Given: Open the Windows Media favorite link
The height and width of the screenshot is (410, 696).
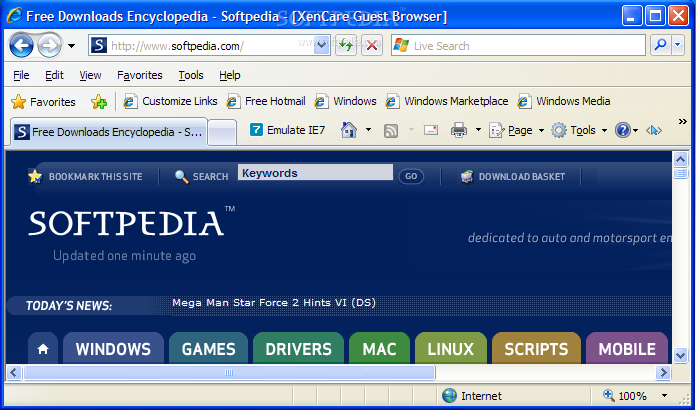Looking at the screenshot, I should [564, 102].
